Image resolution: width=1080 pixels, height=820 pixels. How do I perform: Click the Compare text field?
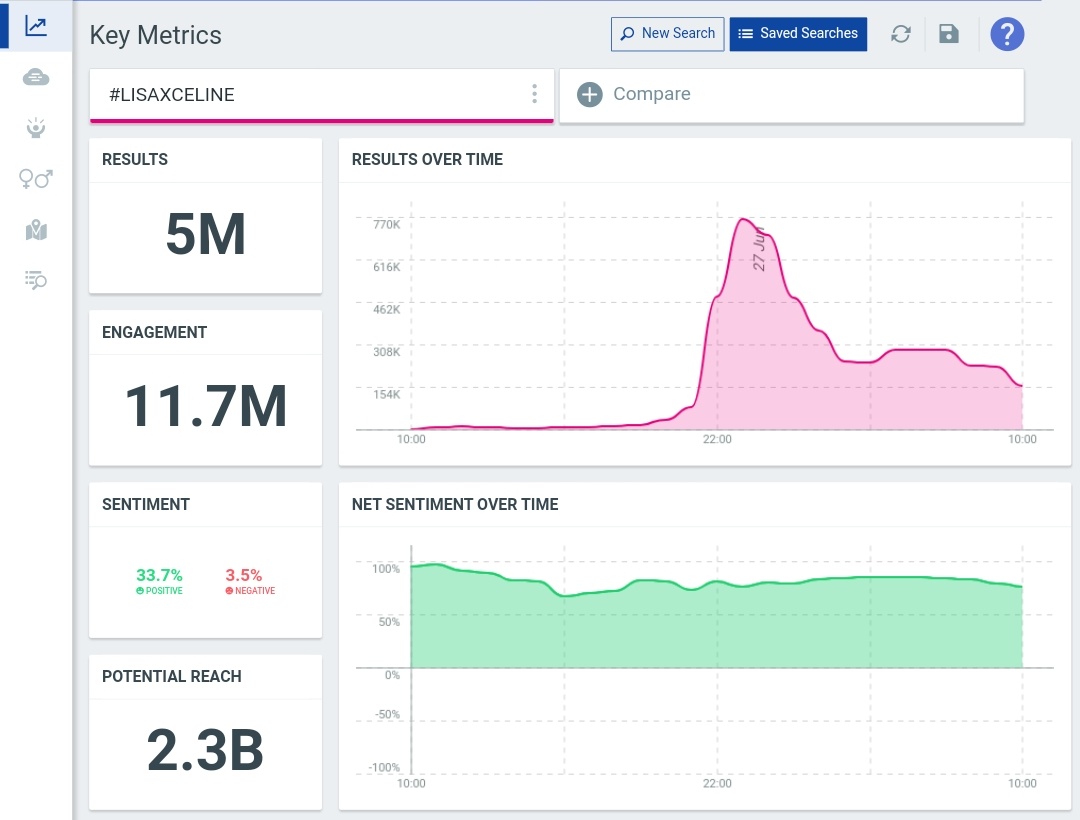(791, 95)
